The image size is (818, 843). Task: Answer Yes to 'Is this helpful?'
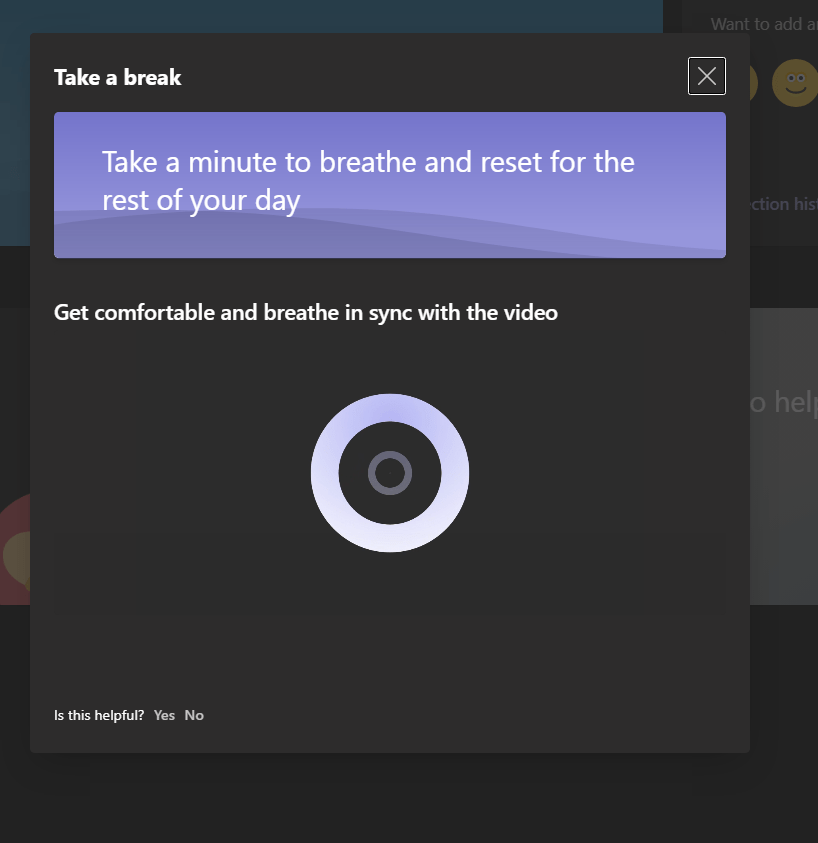click(x=164, y=715)
